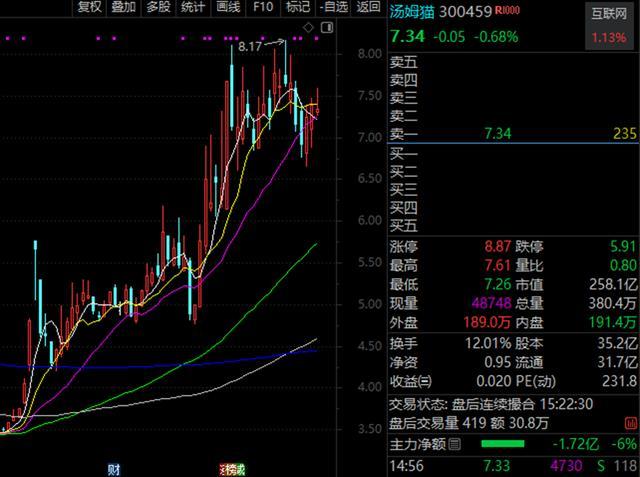
Task: Click the 榜 marker at chart bottom
Action: coord(232,470)
